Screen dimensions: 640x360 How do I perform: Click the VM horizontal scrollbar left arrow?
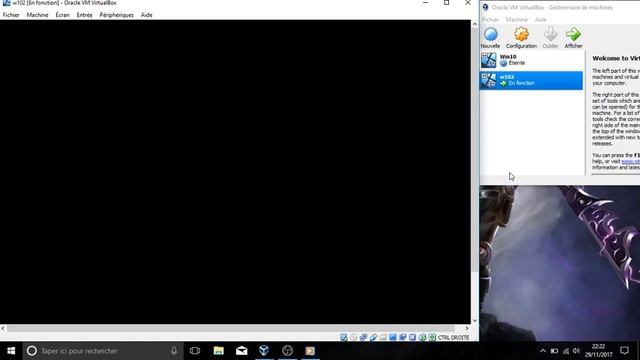coord(3,328)
